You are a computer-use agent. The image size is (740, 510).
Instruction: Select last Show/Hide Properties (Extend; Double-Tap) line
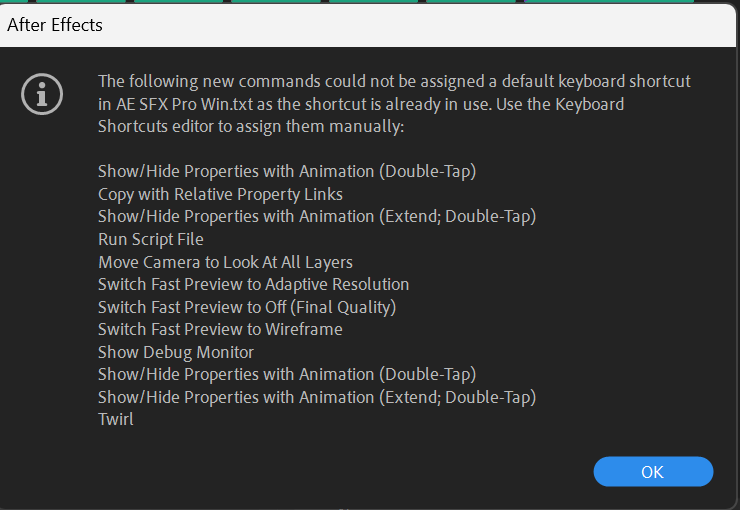pyautogui.click(x=317, y=397)
